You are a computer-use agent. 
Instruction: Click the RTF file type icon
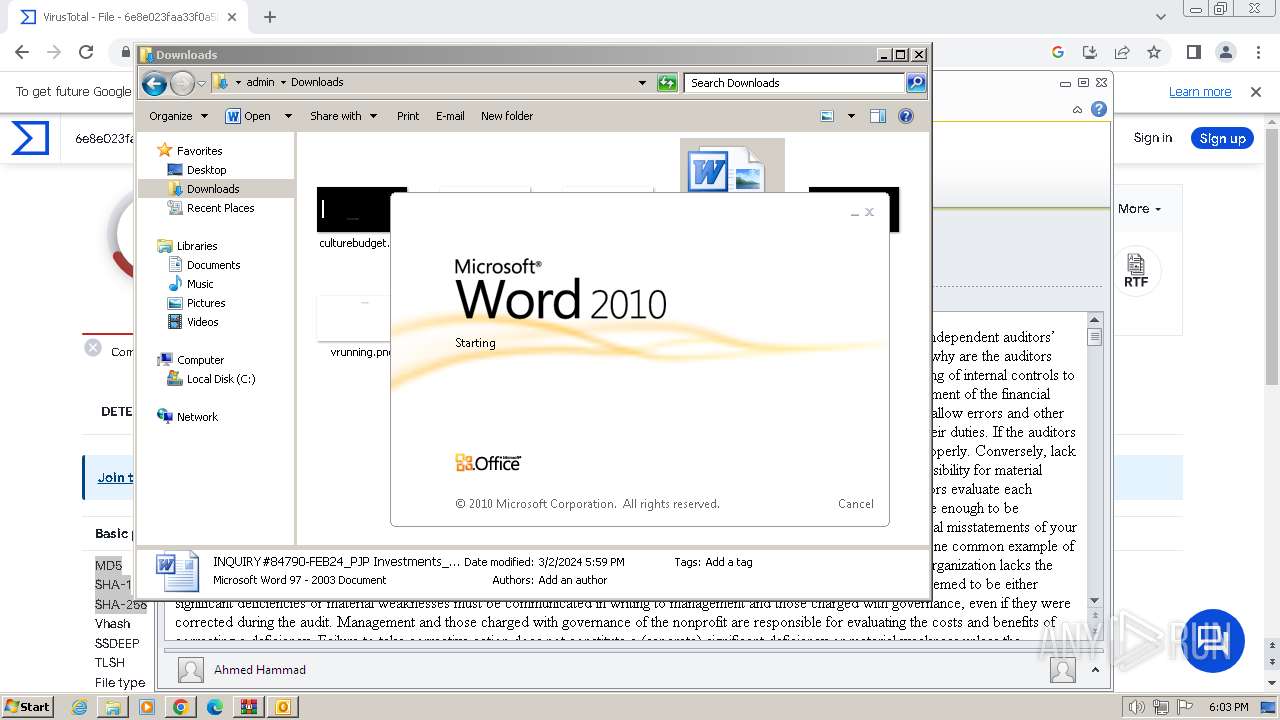[1136, 271]
